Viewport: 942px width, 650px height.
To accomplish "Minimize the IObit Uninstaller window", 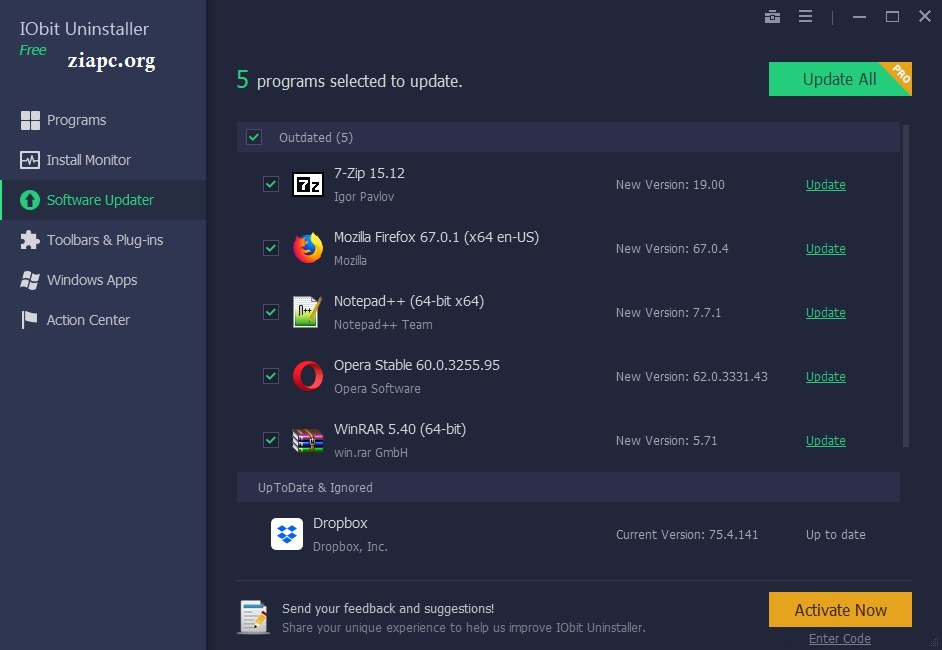I will pos(860,17).
